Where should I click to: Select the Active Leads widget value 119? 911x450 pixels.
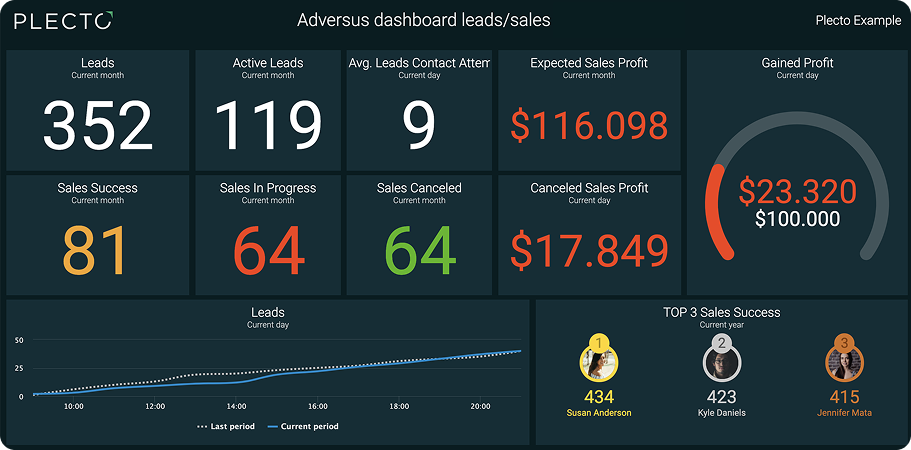coord(268,126)
